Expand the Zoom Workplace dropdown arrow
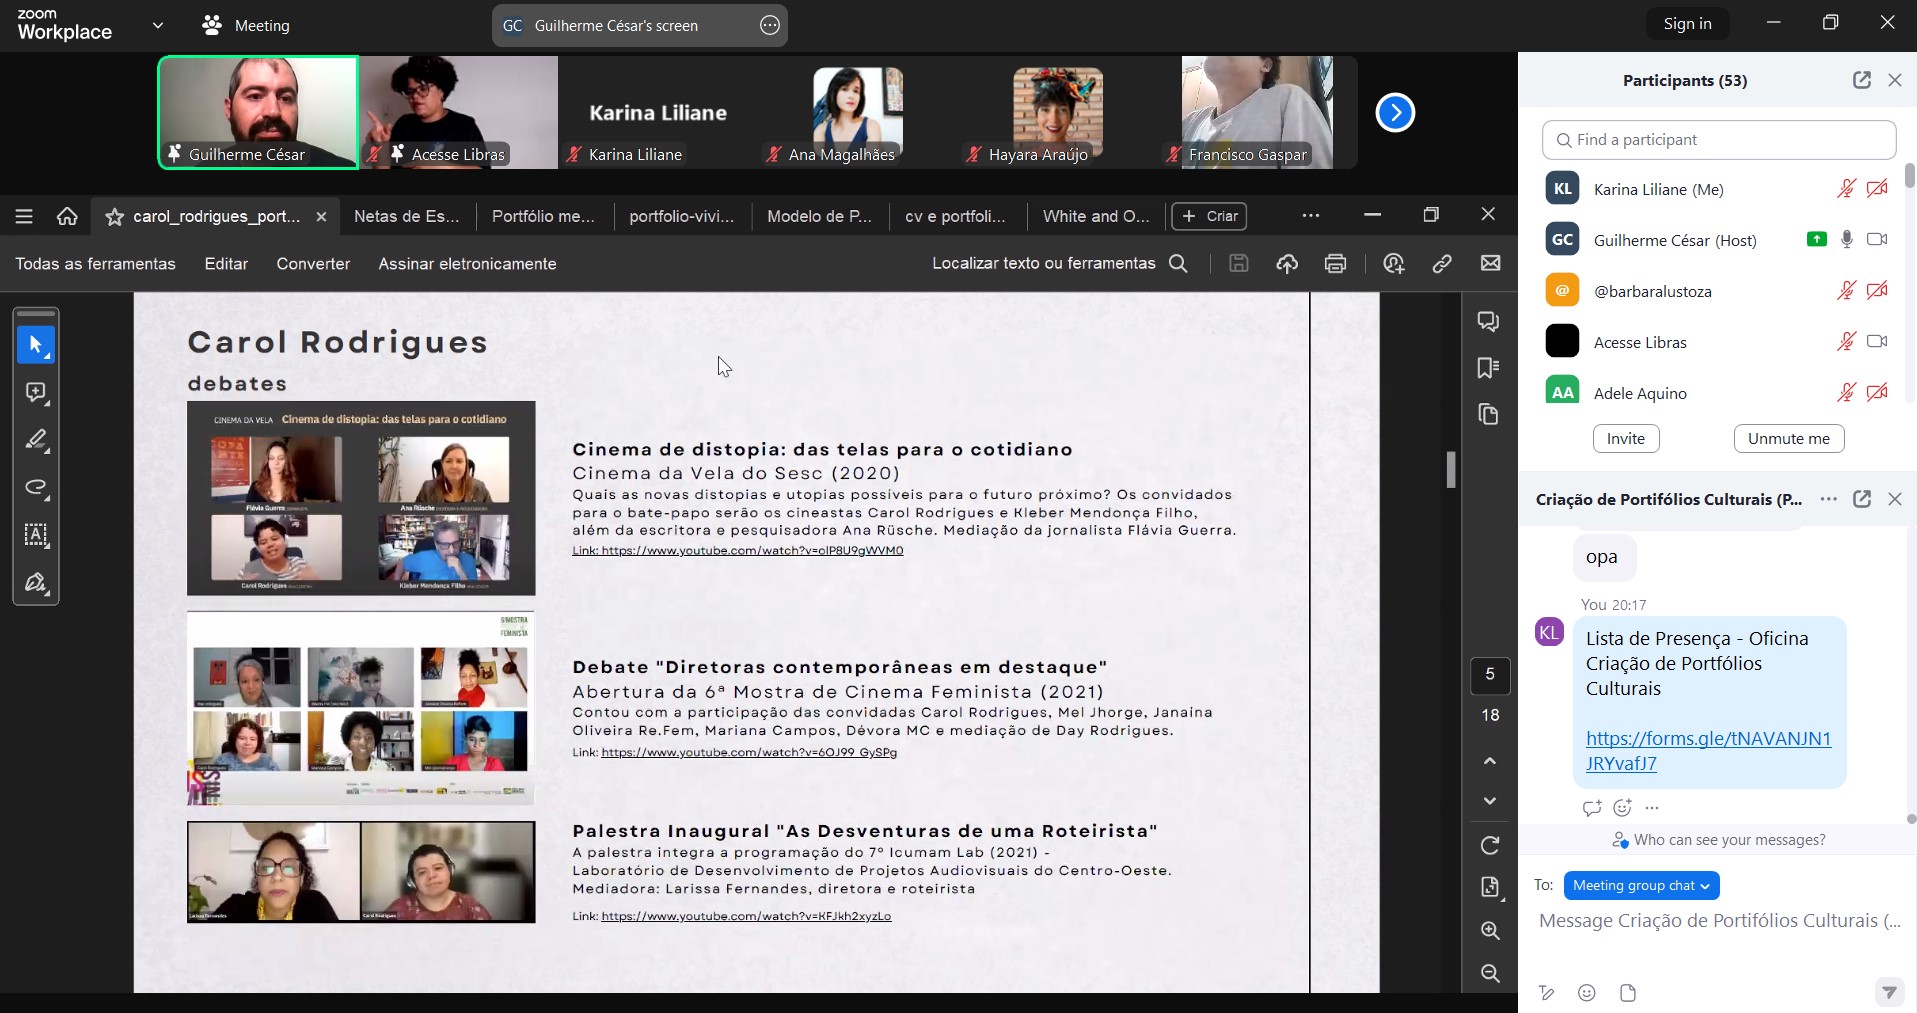This screenshot has height=1013, width=1917. coord(158,26)
